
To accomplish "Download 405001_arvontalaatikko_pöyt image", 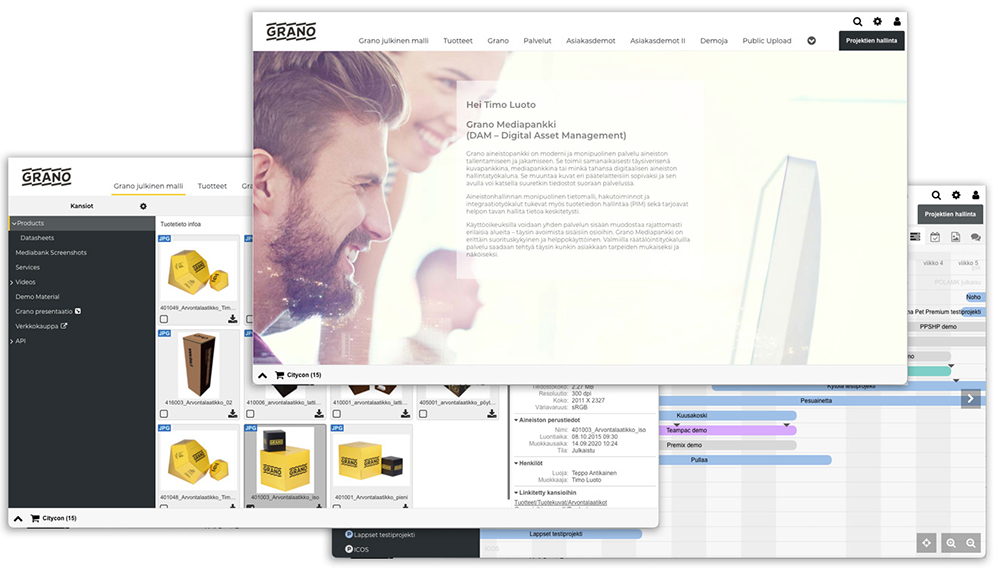I will coord(492,414).
